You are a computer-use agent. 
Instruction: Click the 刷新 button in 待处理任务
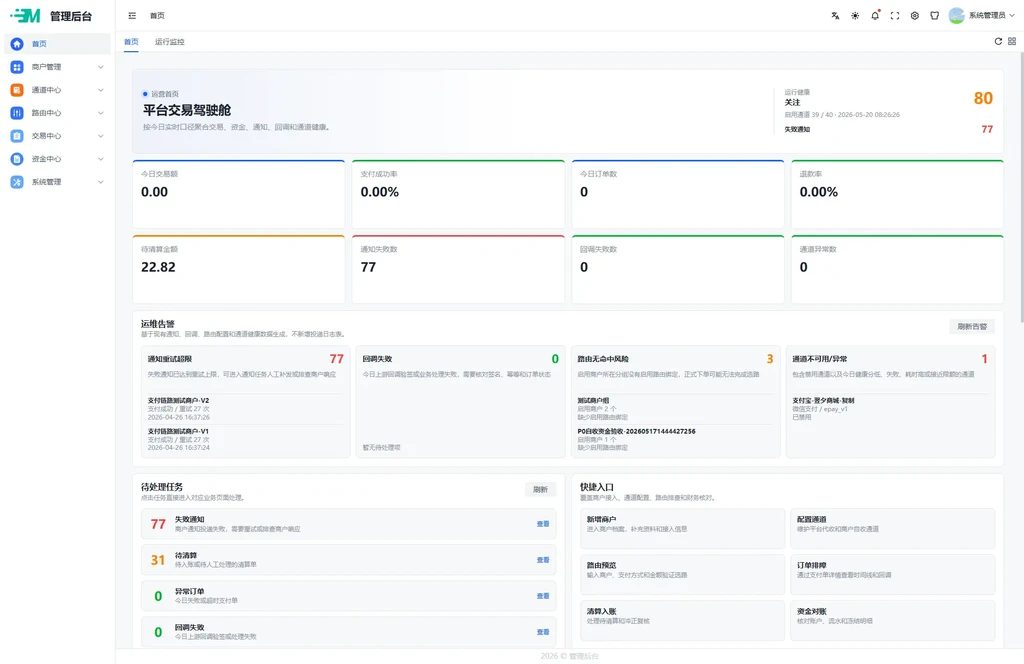tap(540, 490)
